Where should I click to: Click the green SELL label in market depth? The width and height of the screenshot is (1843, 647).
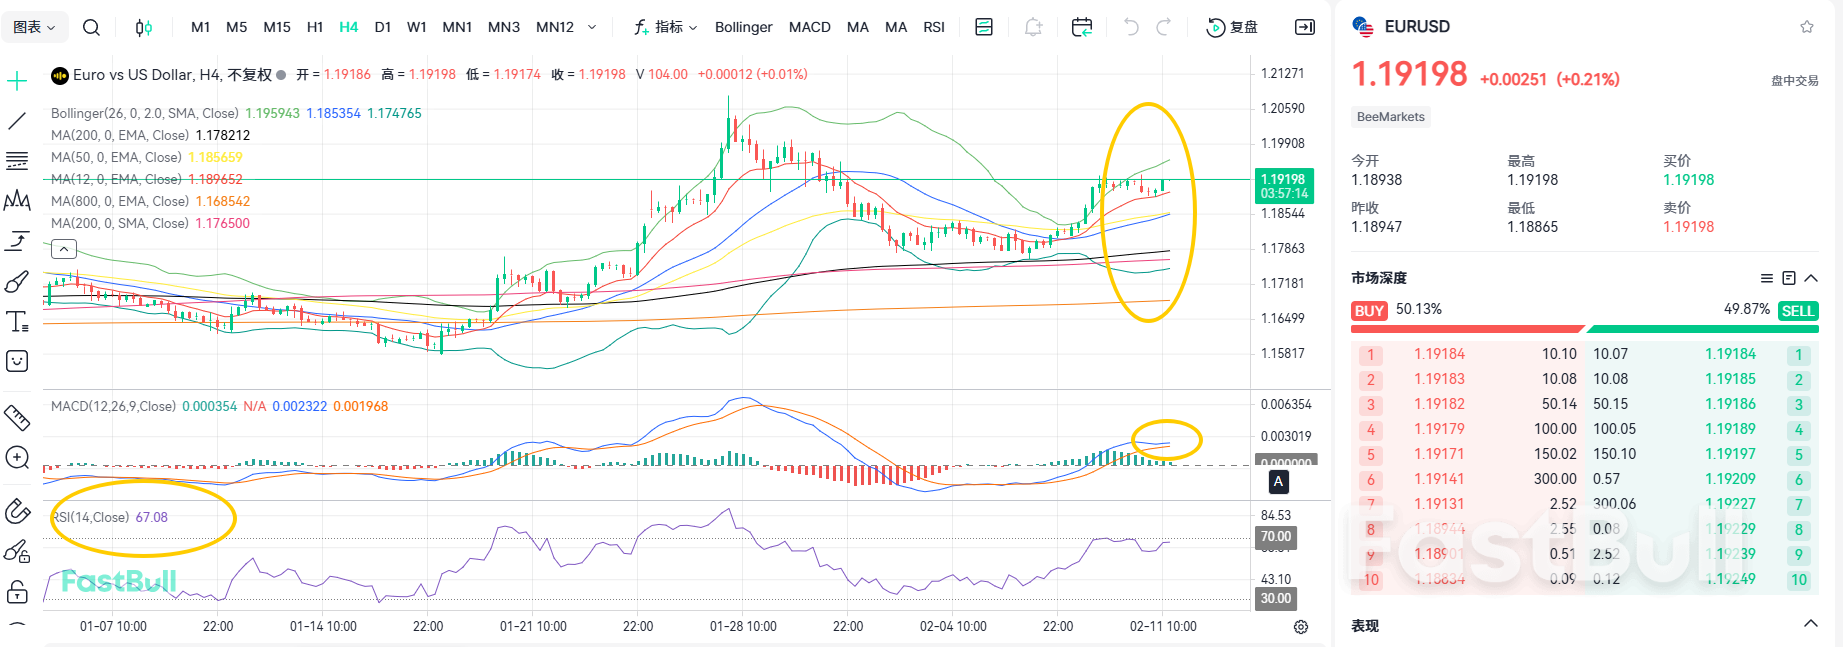pos(1797,311)
